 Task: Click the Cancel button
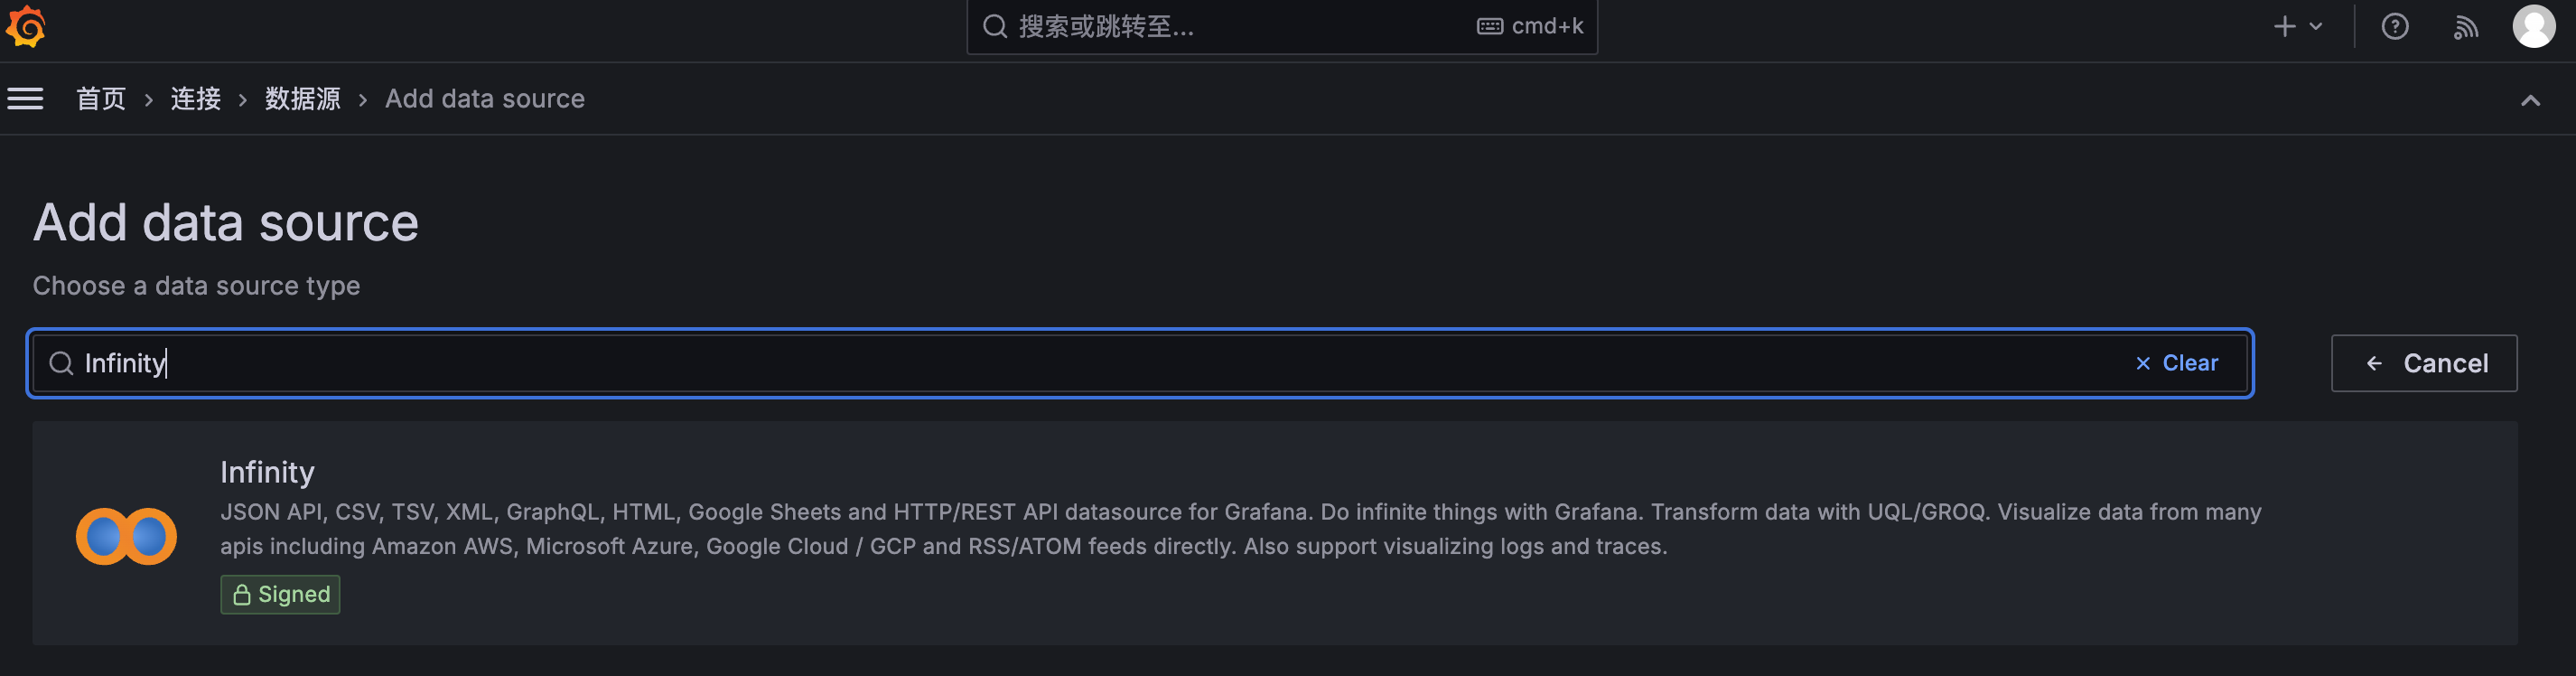[2423, 363]
